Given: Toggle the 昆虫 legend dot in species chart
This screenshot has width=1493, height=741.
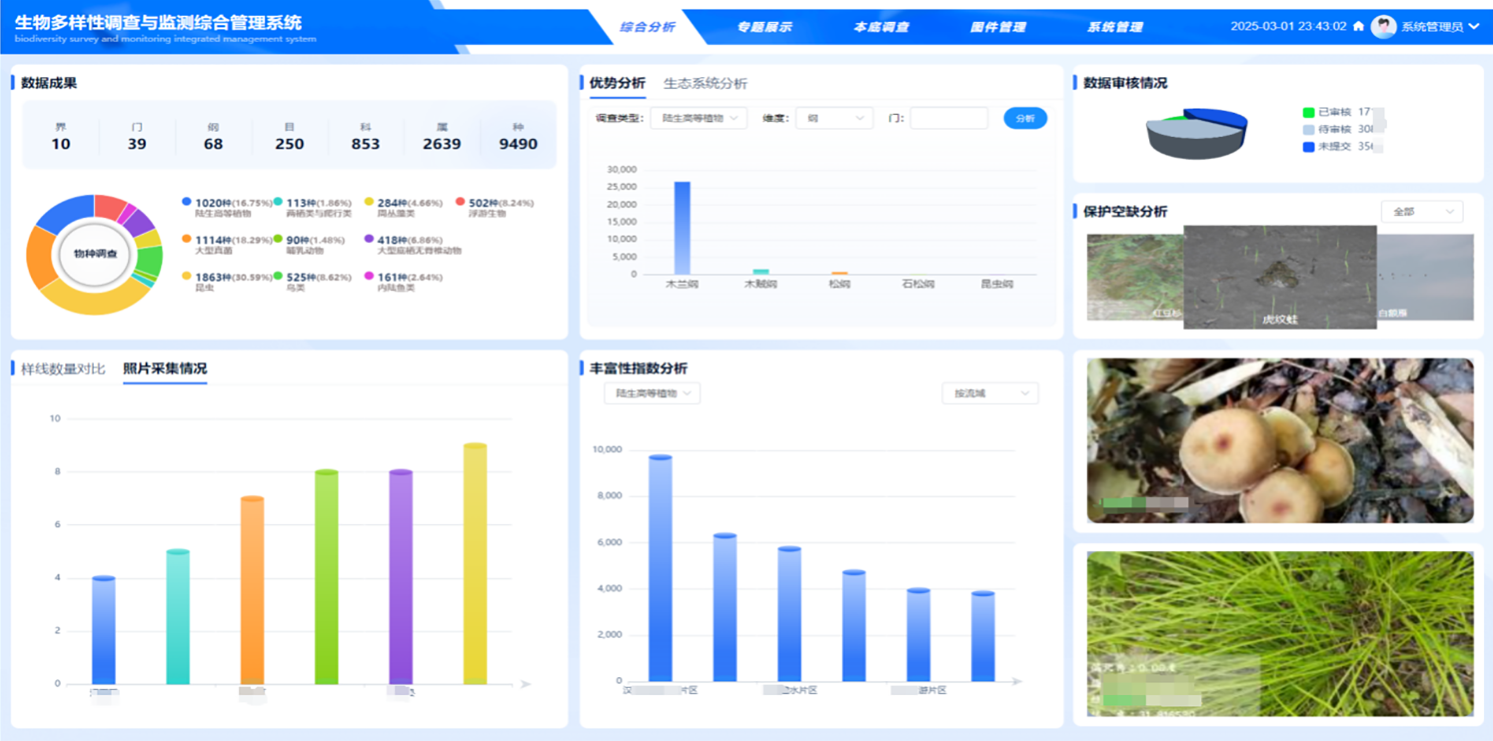Looking at the screenshot, I should [x=187, y=276].
